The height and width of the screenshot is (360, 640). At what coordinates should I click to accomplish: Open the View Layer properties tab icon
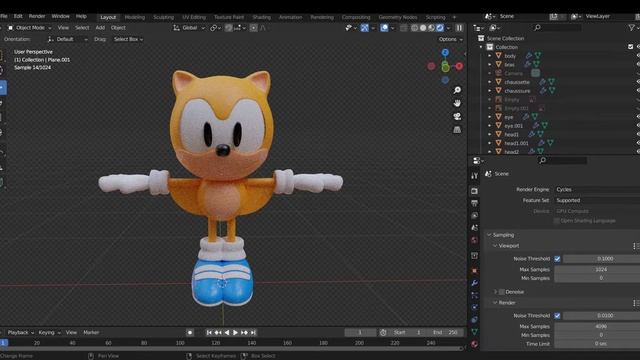point(474,215)
